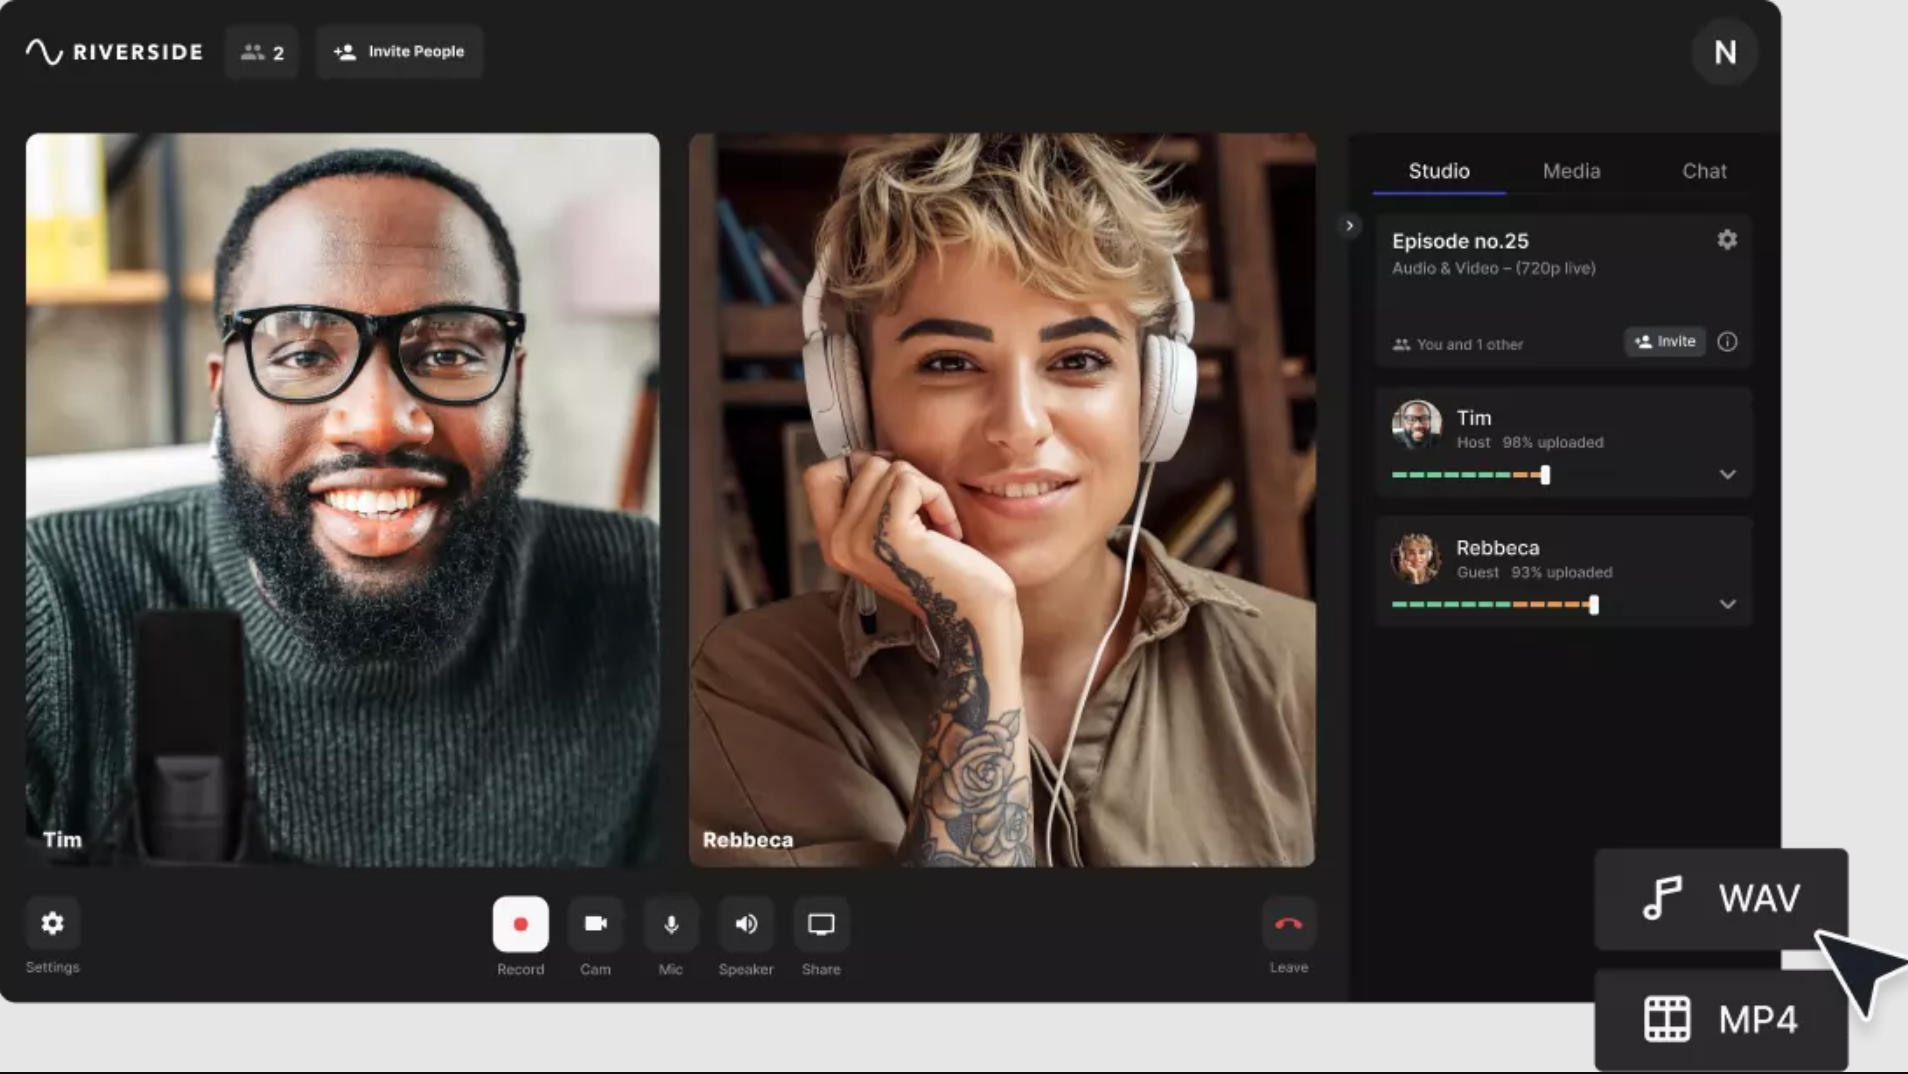The height and width of the screenshot is (1074, 1908).
Task: Start recording with the Record button
Action: click(520, 924)
